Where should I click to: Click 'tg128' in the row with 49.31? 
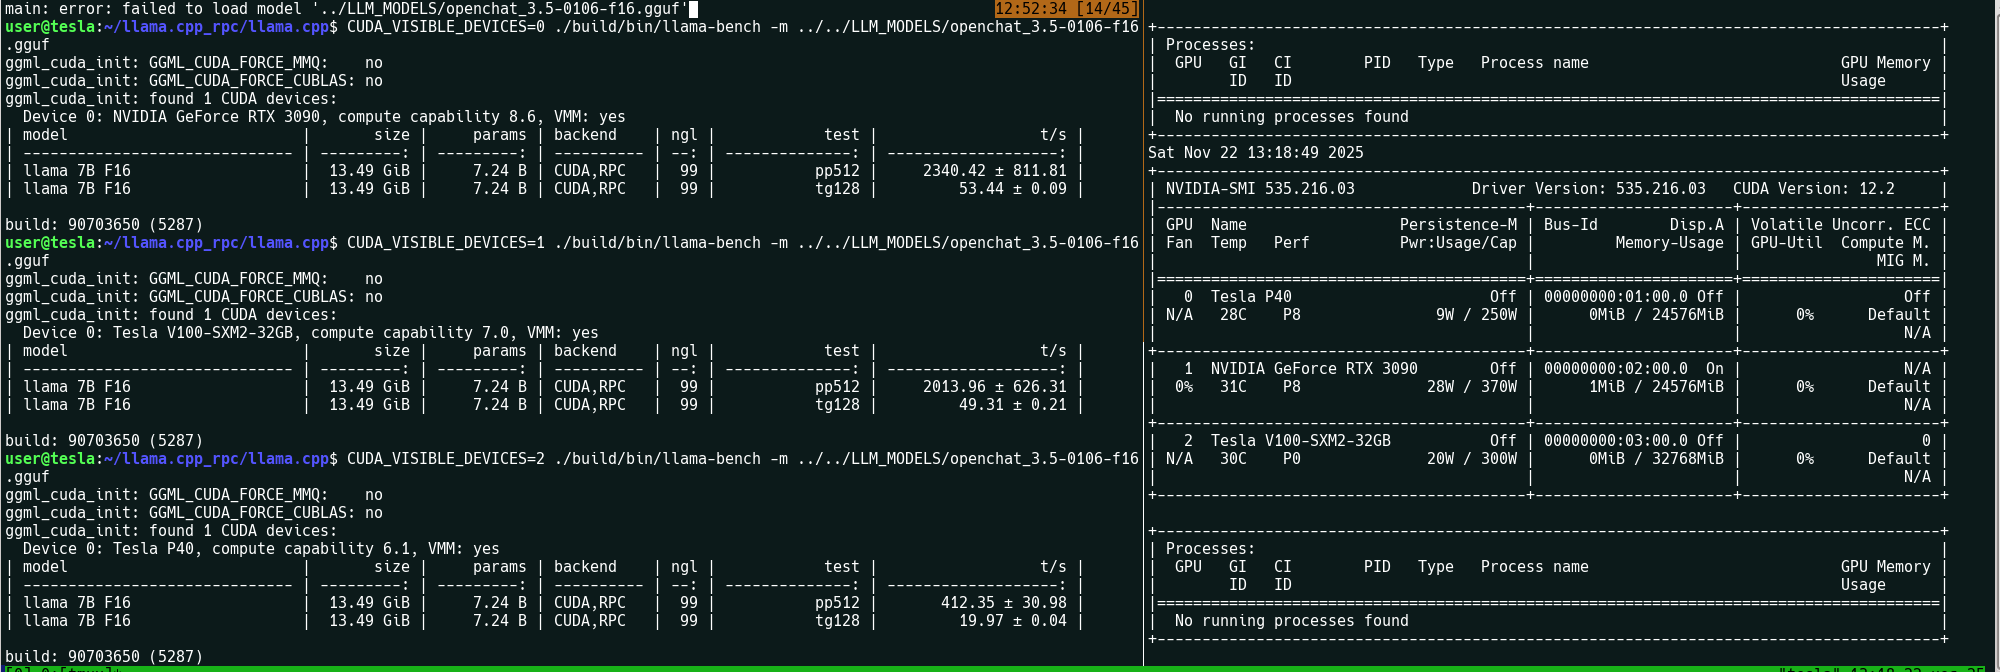pos(837,405)
